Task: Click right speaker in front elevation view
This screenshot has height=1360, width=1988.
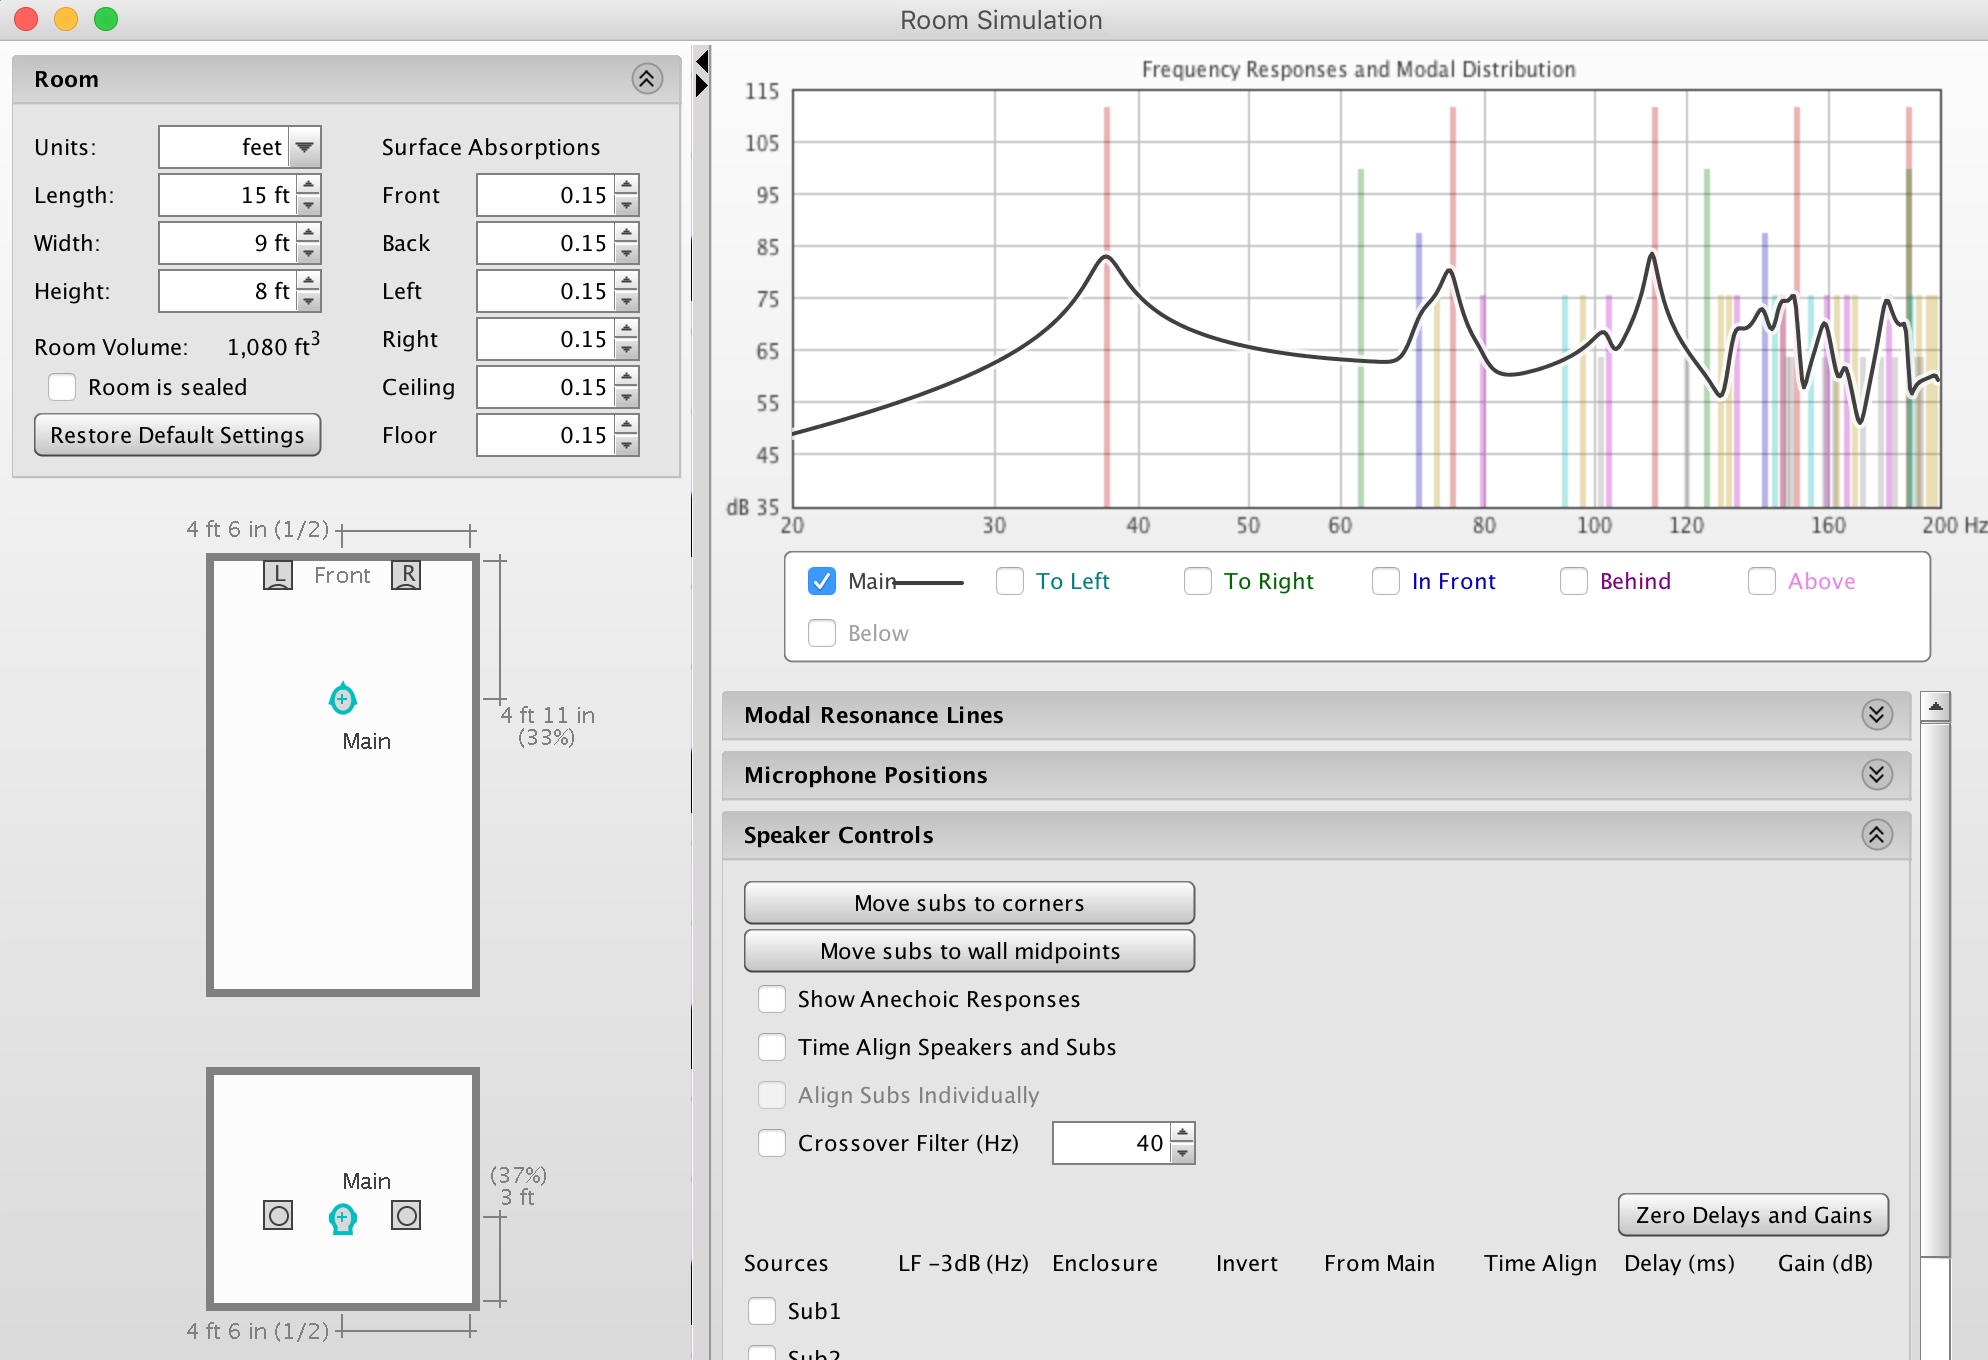Action: point(405,1216)
